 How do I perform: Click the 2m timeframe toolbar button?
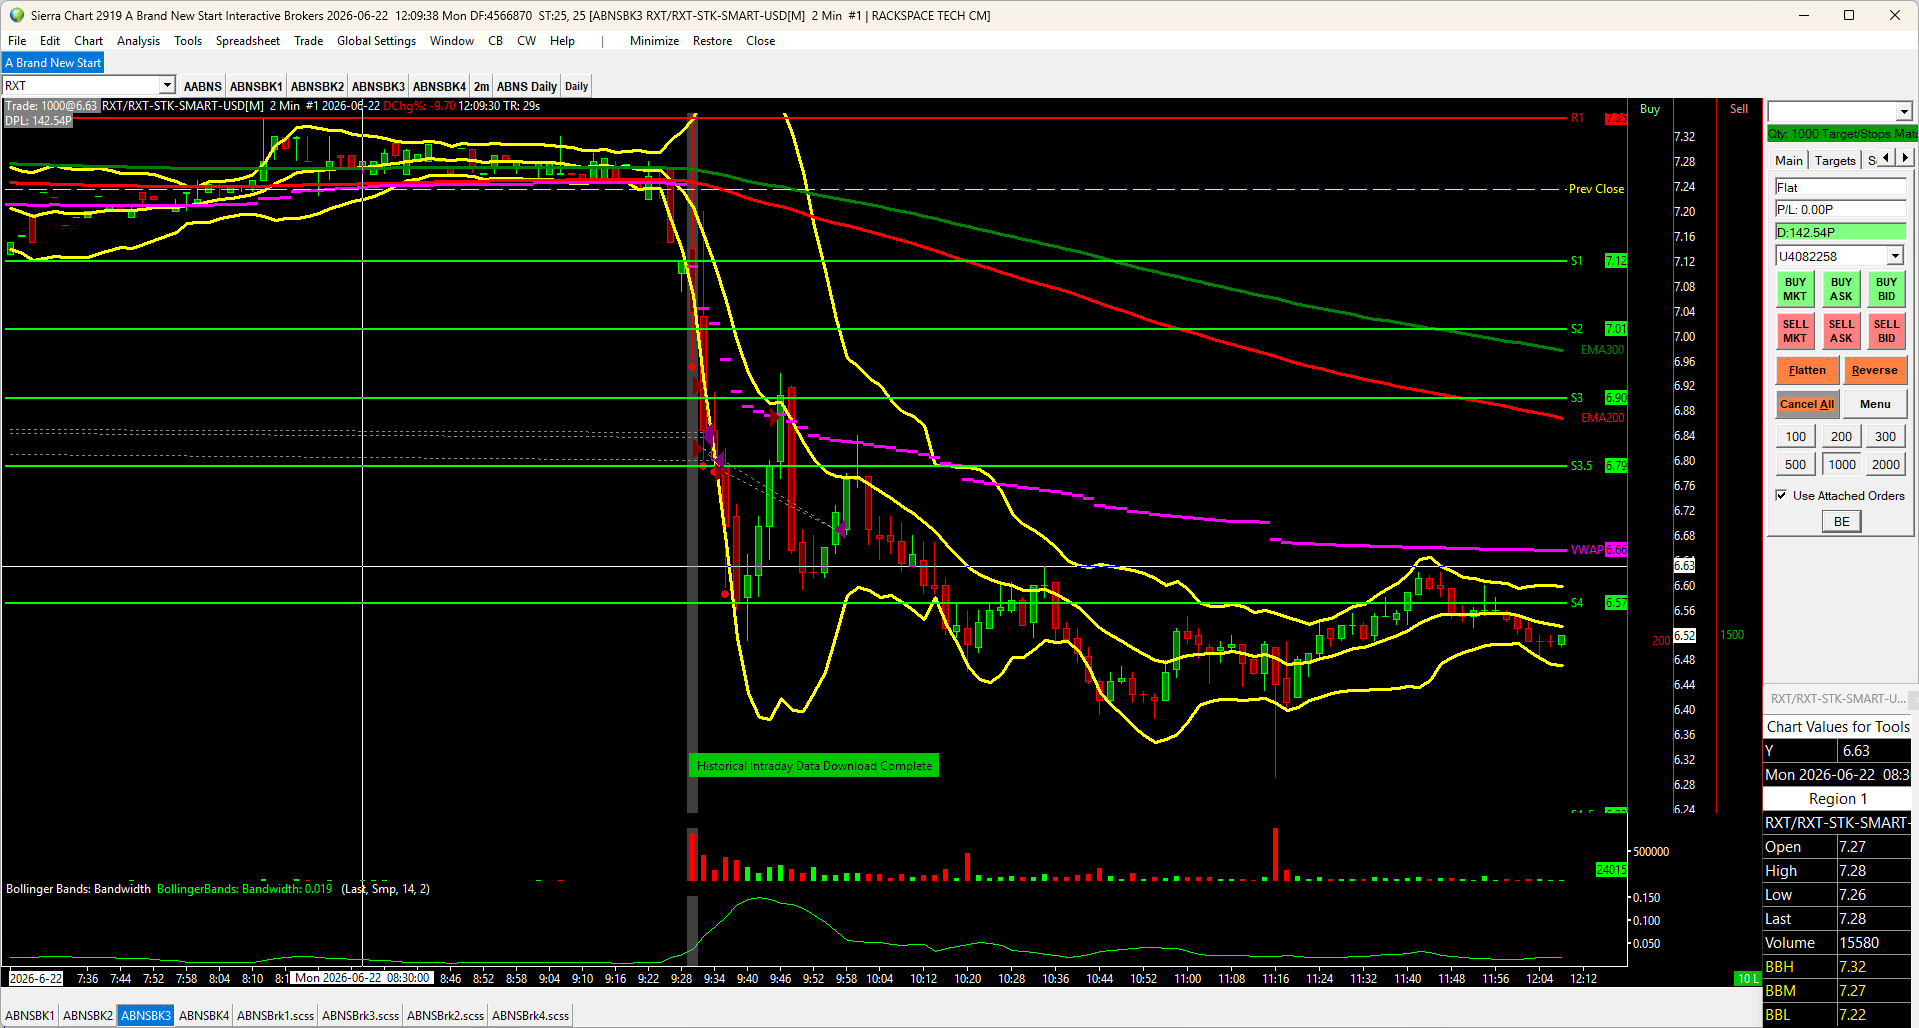481,87
